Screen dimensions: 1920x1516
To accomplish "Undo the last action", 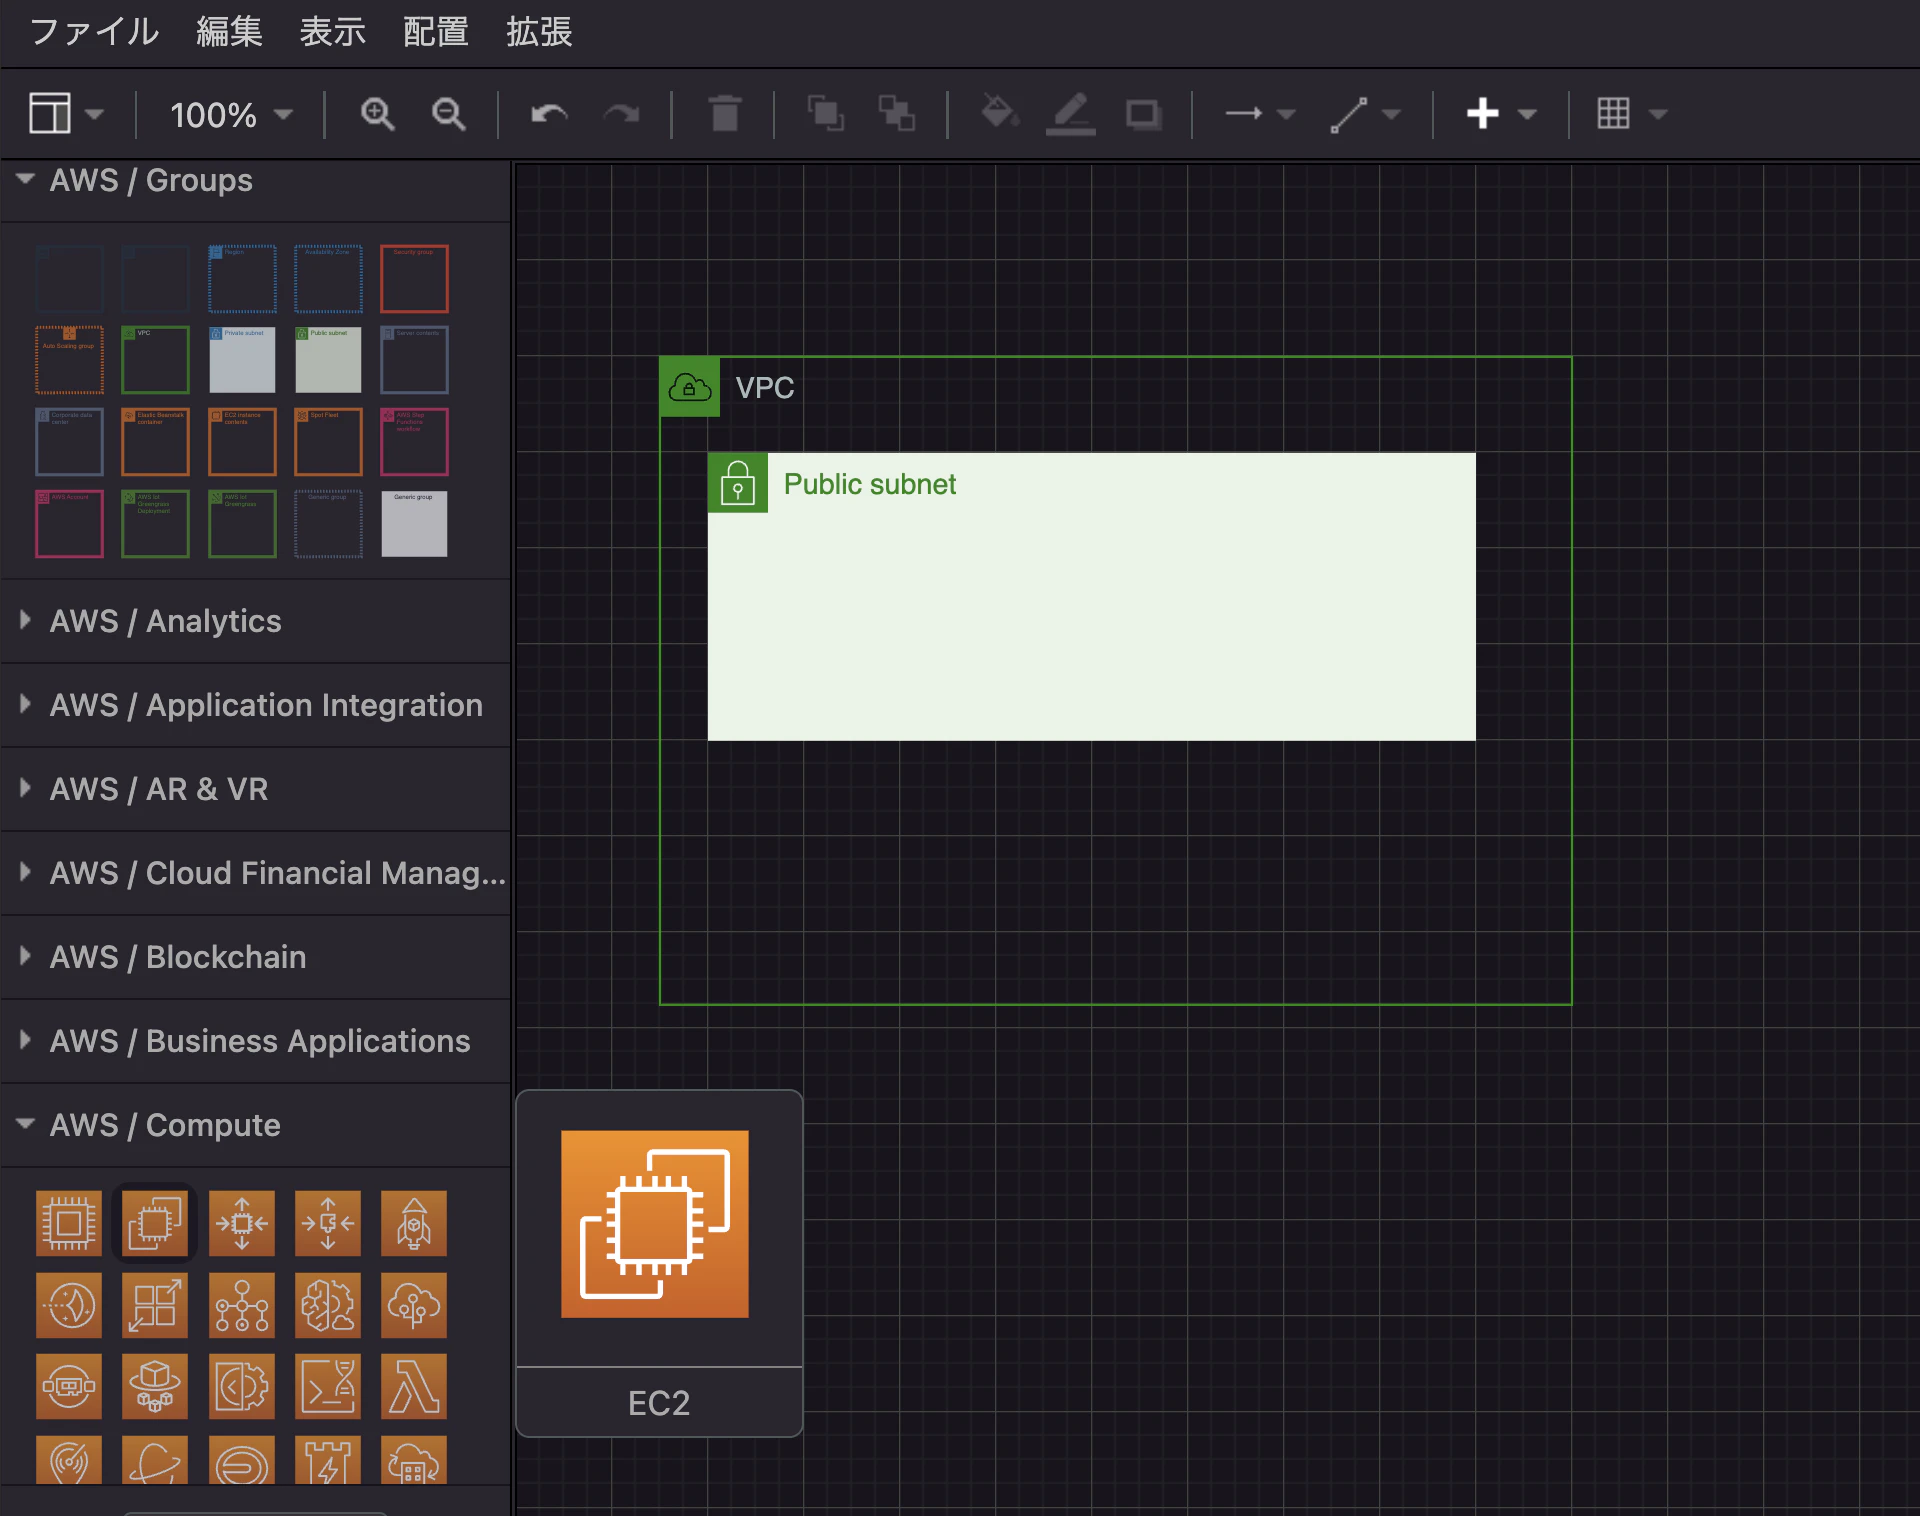I will [549, 114].
